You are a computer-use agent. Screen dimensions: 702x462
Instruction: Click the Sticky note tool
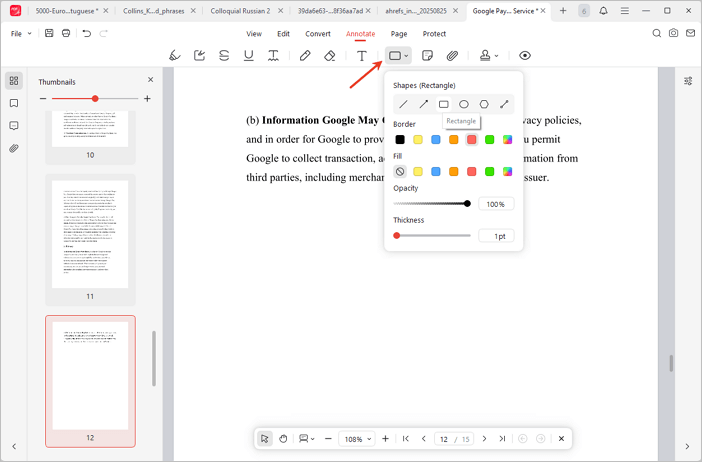pos(428,56)
